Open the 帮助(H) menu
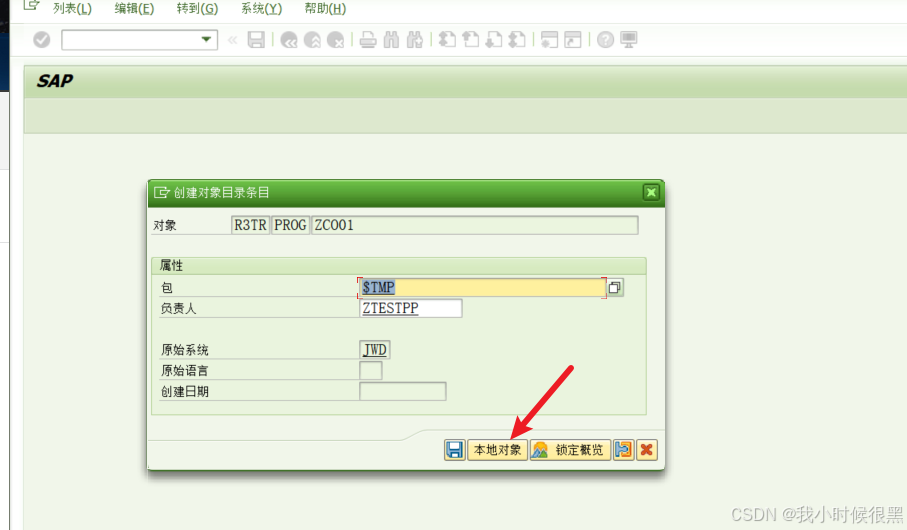This screenshot has height=530, width=907. coord(325,8)
